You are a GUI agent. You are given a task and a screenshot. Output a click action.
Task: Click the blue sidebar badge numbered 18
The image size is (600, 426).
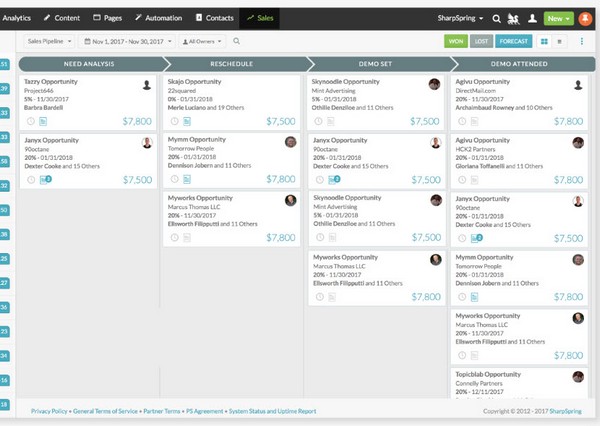pos(4,404)
